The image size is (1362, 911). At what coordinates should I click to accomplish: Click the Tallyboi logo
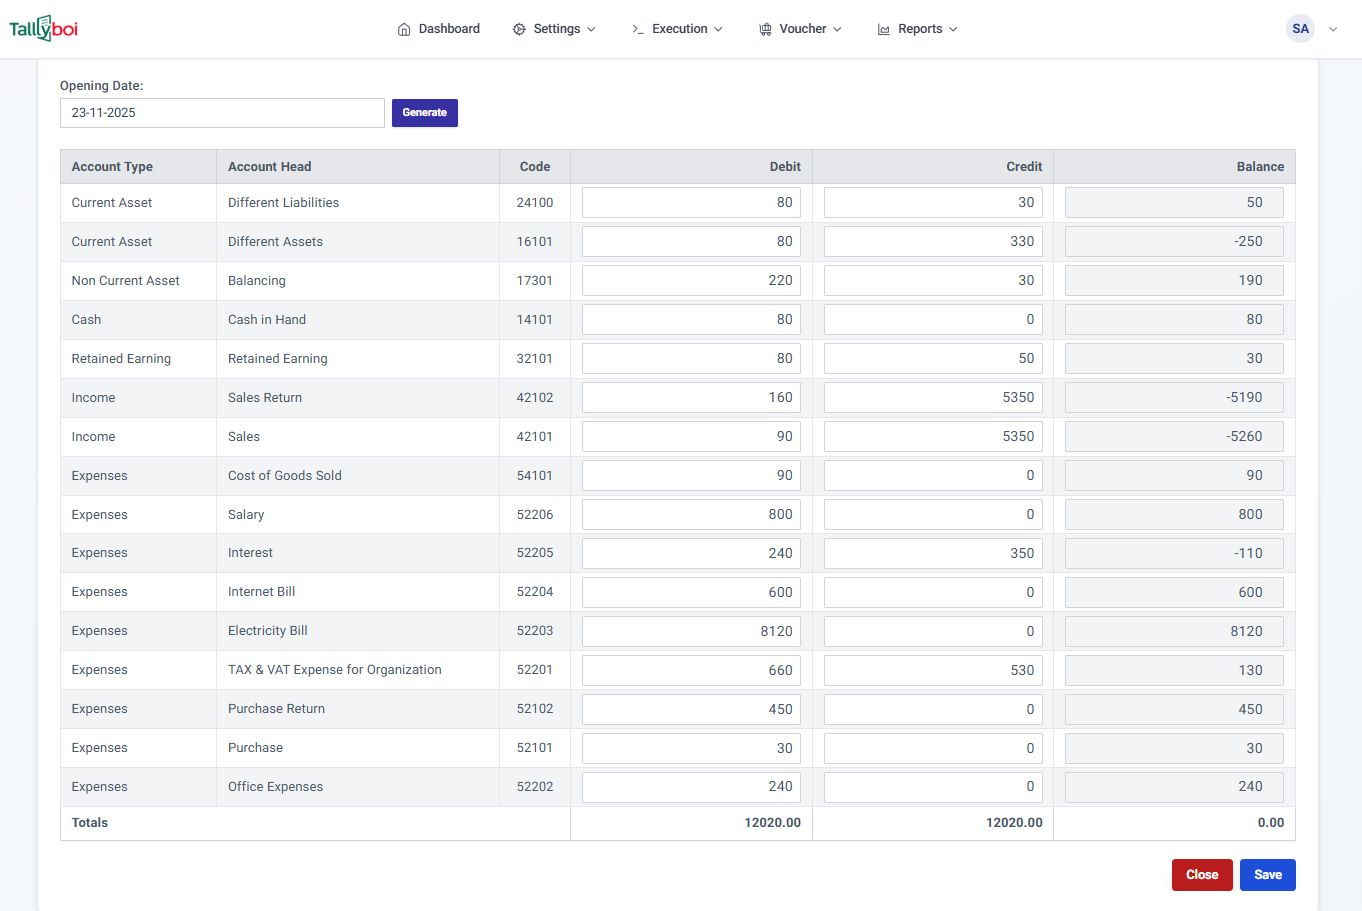[x=44, y=29]
